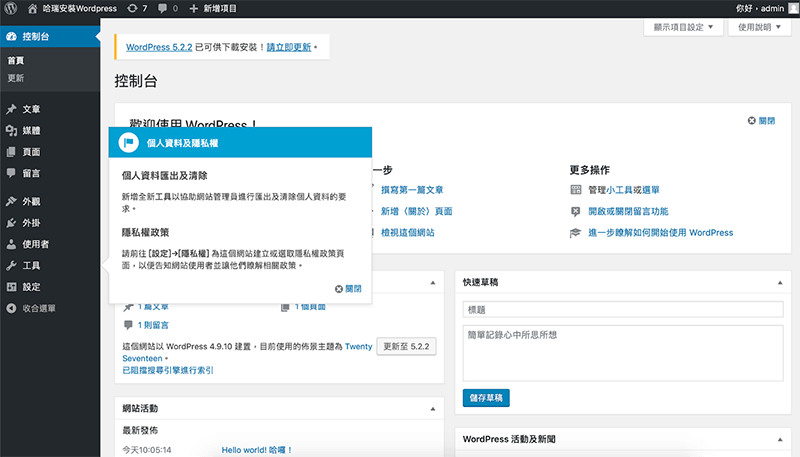The height and width of the screenshot is (457, 800).
Task: Click the collapse arrow circle icon
Action: (11, 308)
